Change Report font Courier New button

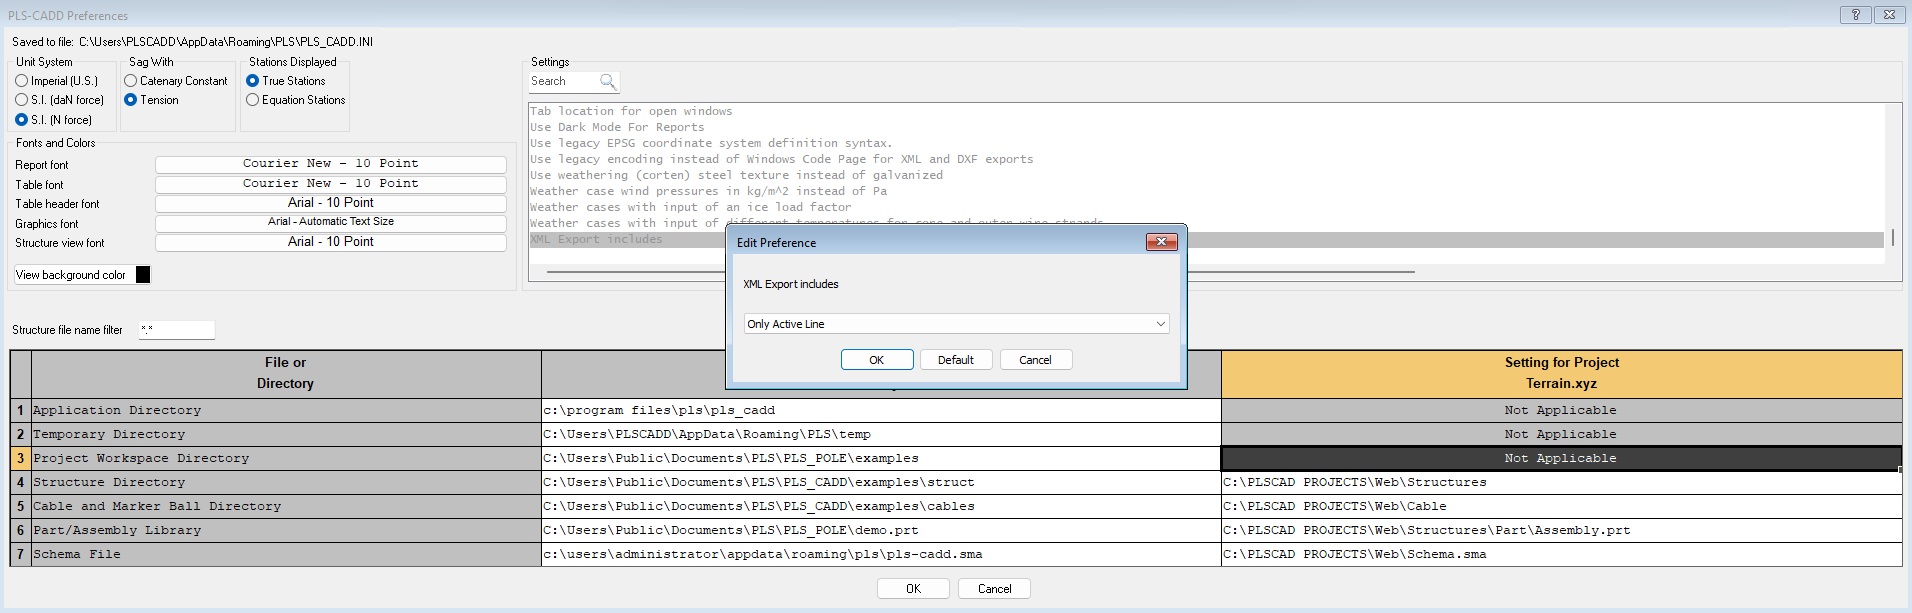coord(331,164)
